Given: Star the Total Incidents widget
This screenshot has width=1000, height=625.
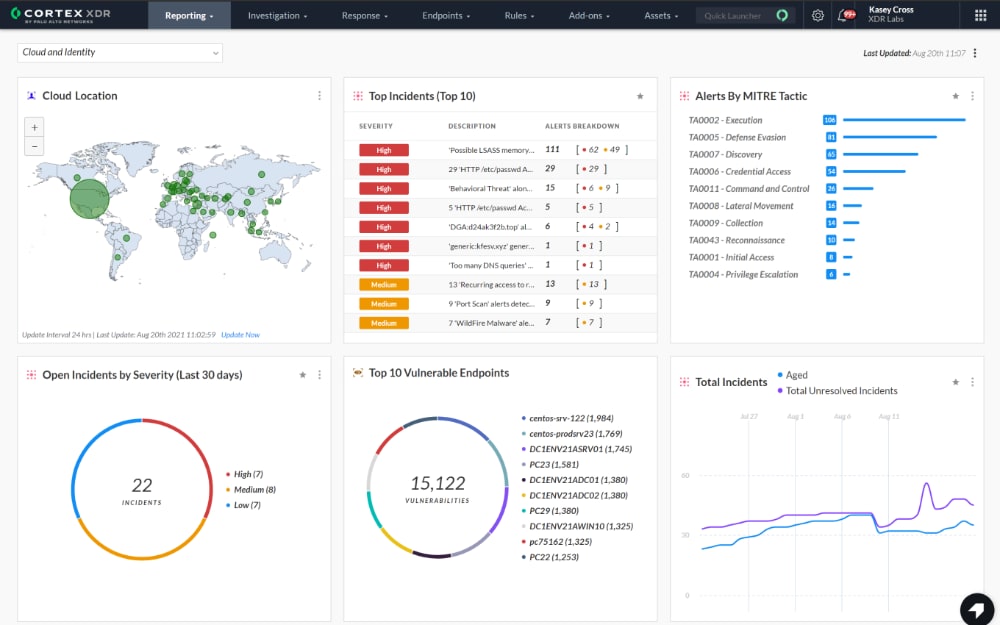Looking at the screenshot, I should [x=954, y=382].
